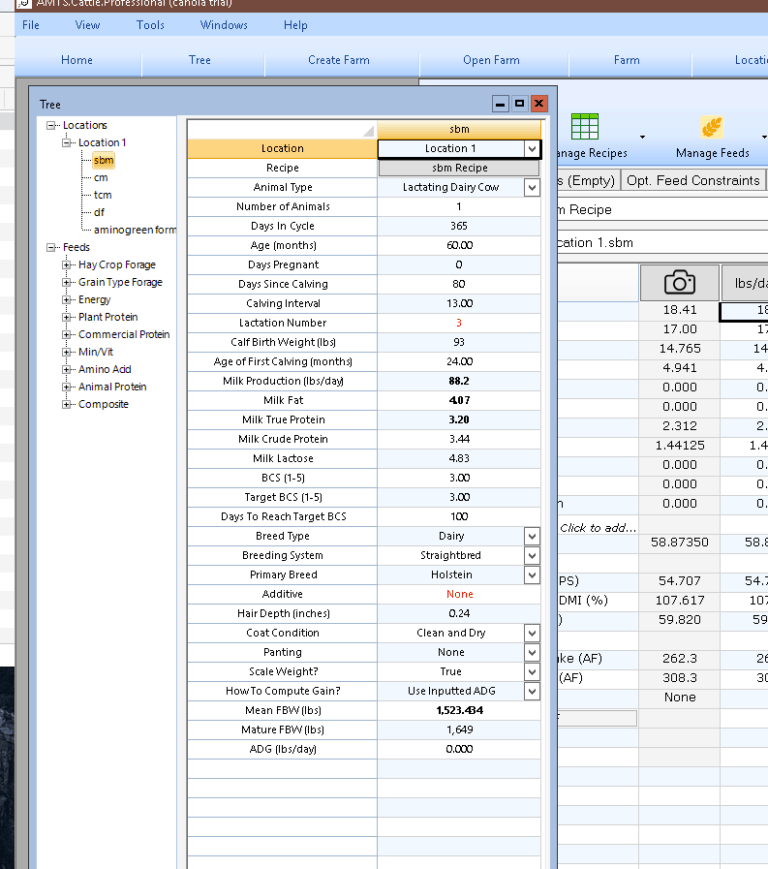Open the Animal Type dropdown

(532, 187)
